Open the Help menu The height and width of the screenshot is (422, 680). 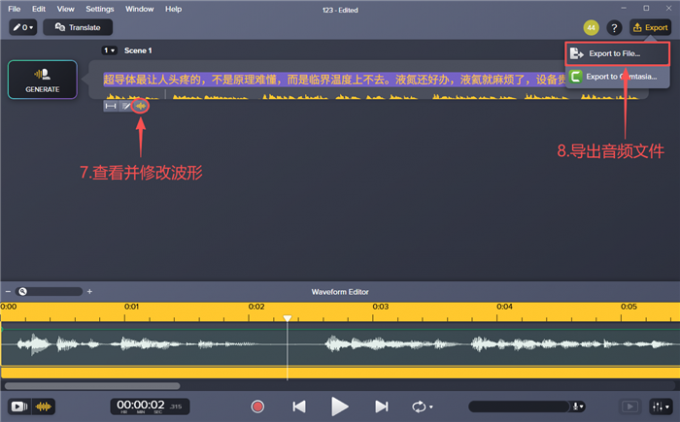(173, 9)
